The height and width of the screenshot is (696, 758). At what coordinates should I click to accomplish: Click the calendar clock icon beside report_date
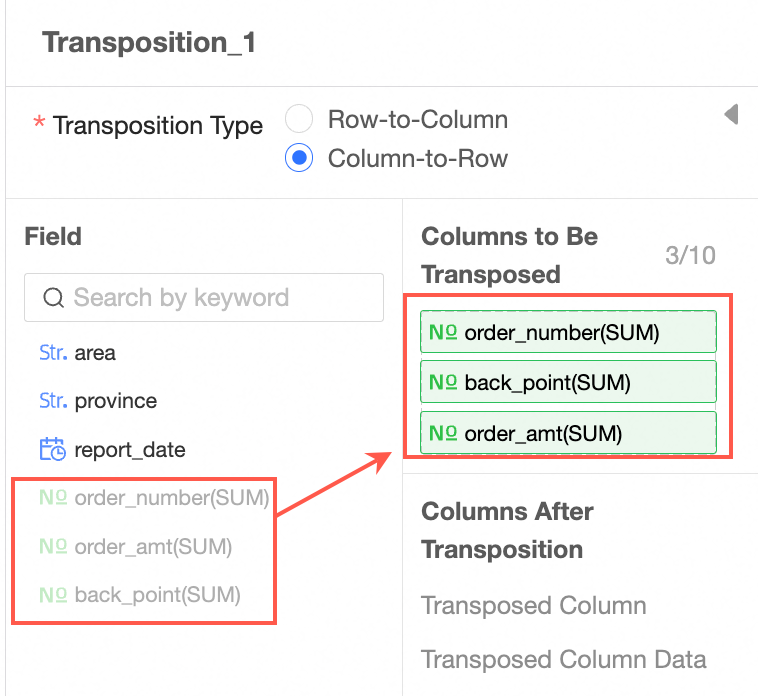coord(53,449)
